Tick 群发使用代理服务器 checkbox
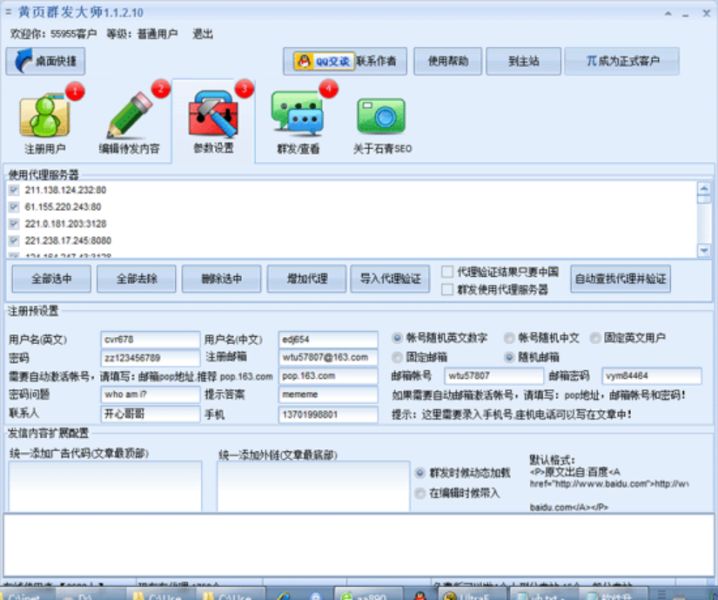 [x=448, y=290]
